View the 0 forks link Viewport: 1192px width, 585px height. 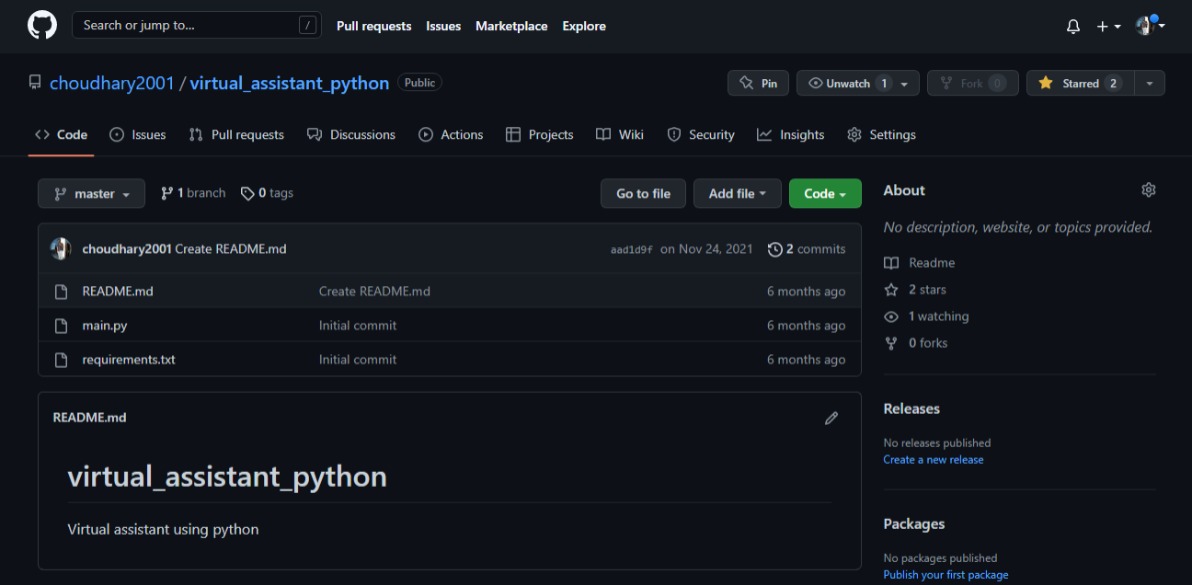916,343
